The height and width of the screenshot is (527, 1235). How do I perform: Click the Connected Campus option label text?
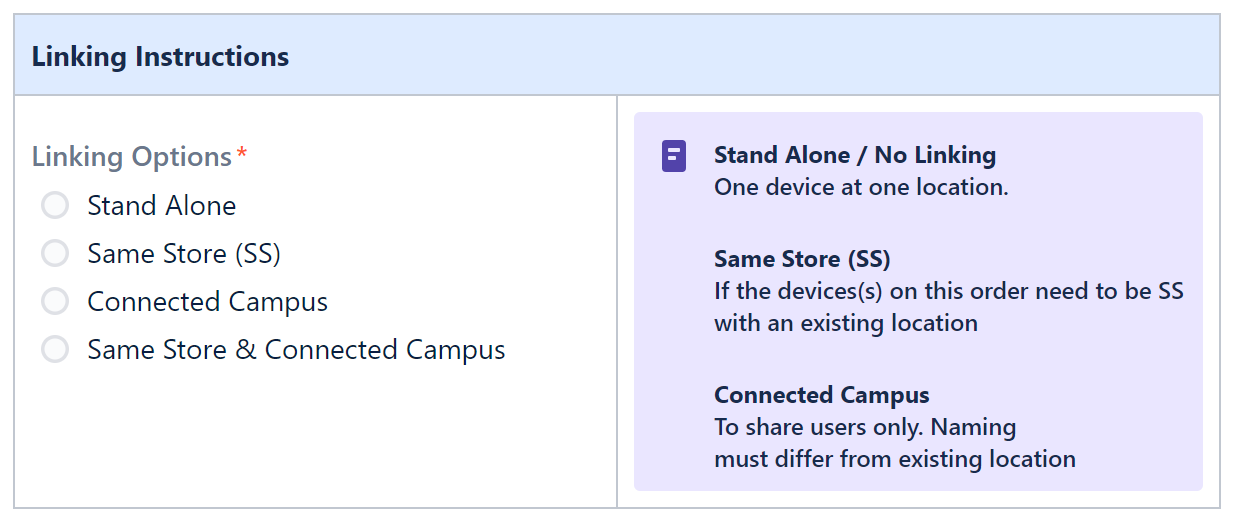point(207,302)
